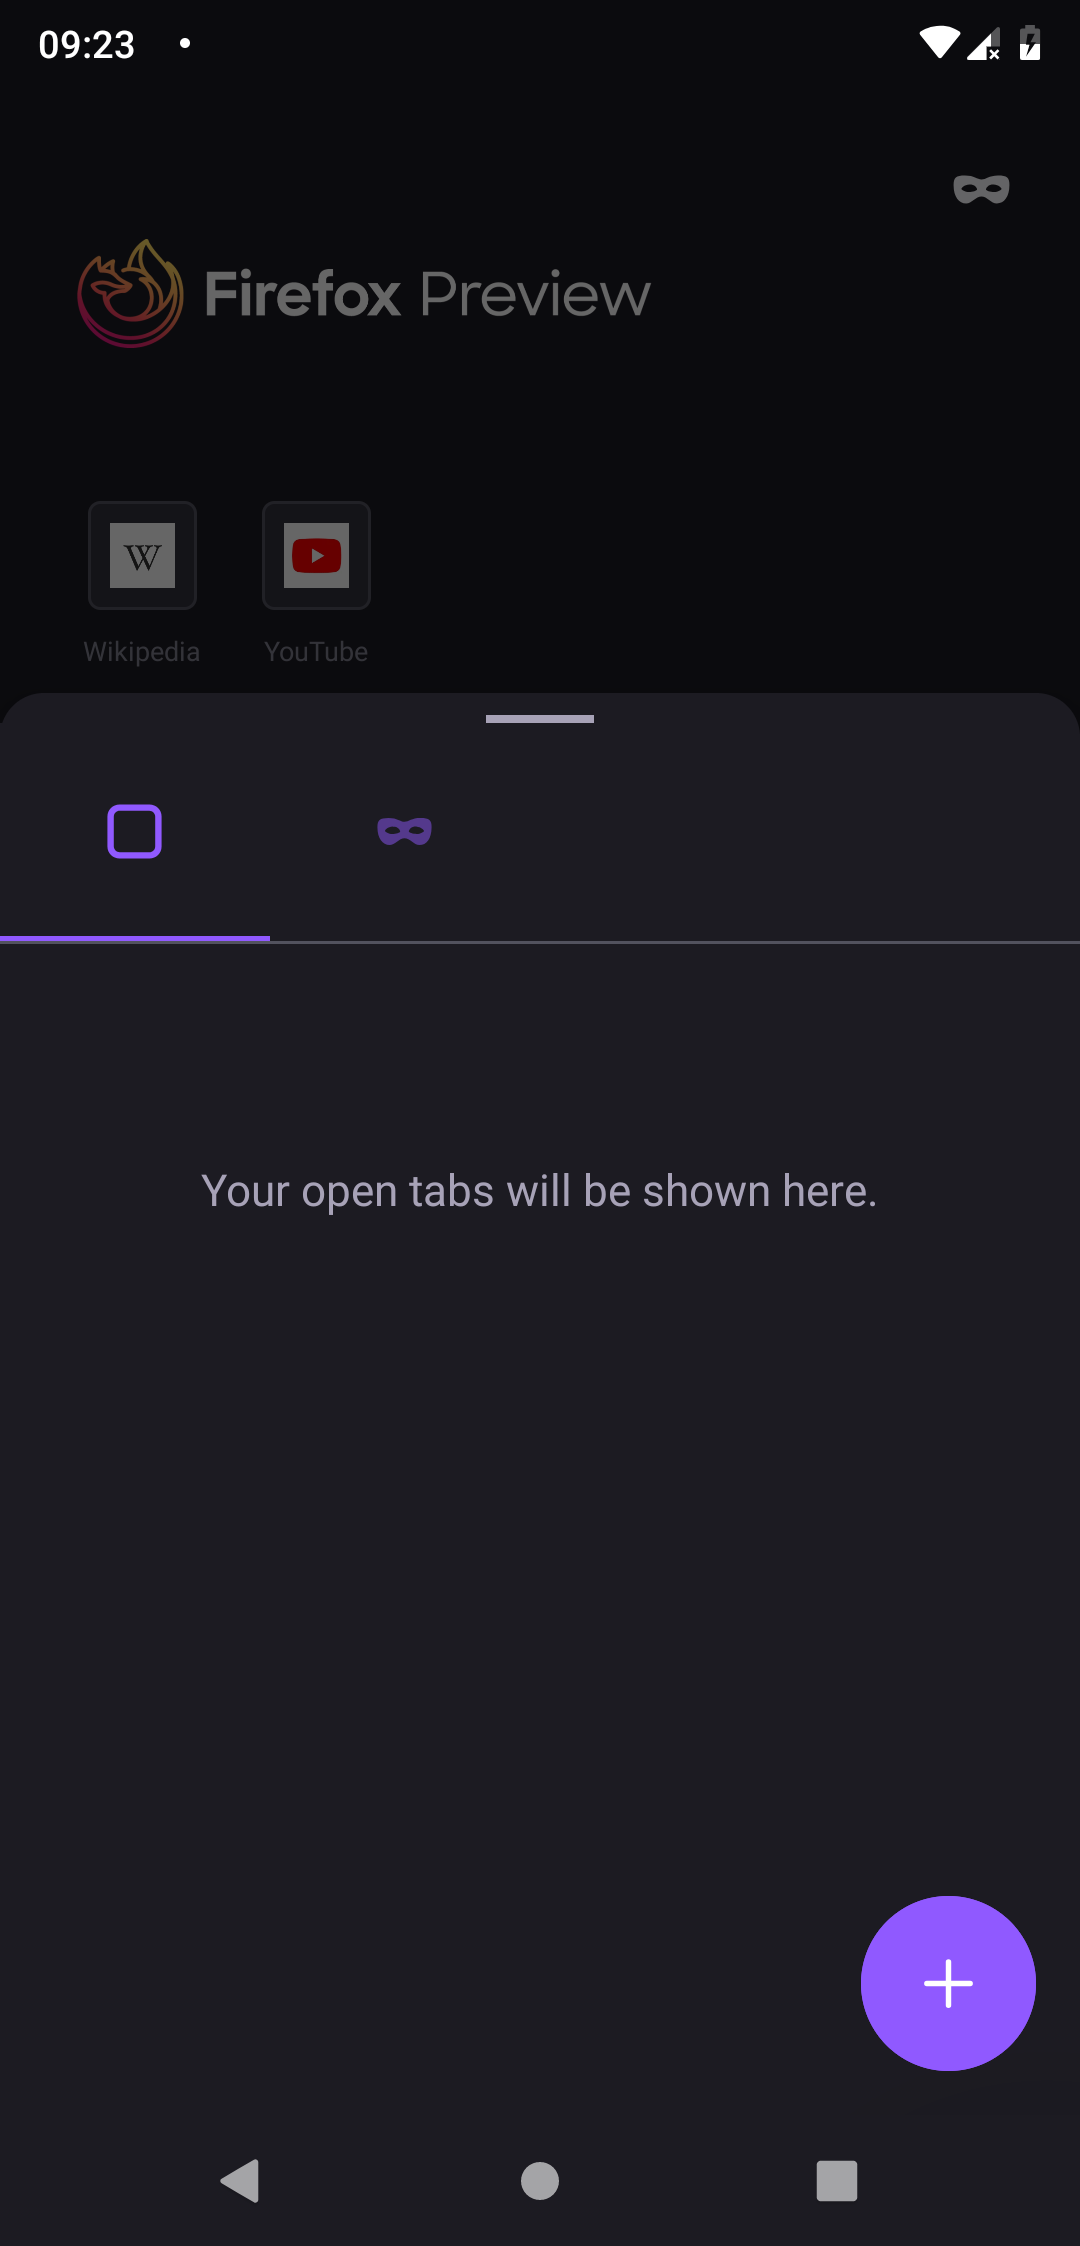Screen dimensions: 1080x2246
Task: Open the Wikipedia top site tile
Action: pos(142,555)
